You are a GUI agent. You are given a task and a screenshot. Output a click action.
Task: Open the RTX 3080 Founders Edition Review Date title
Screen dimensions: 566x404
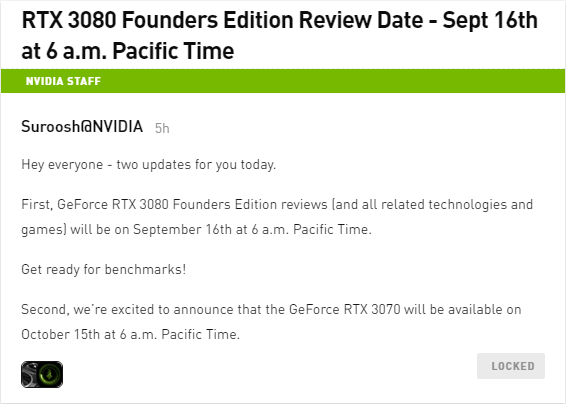pos(280,35)
